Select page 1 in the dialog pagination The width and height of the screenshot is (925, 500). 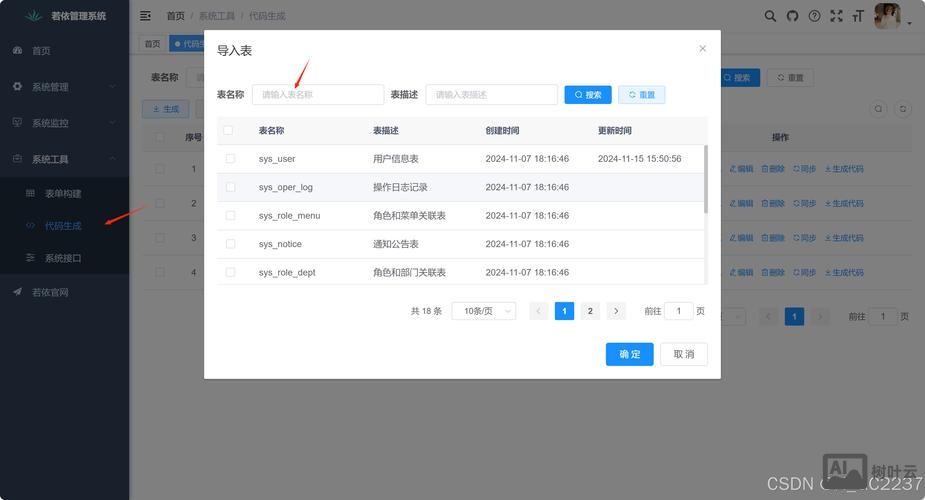point(564,311)
